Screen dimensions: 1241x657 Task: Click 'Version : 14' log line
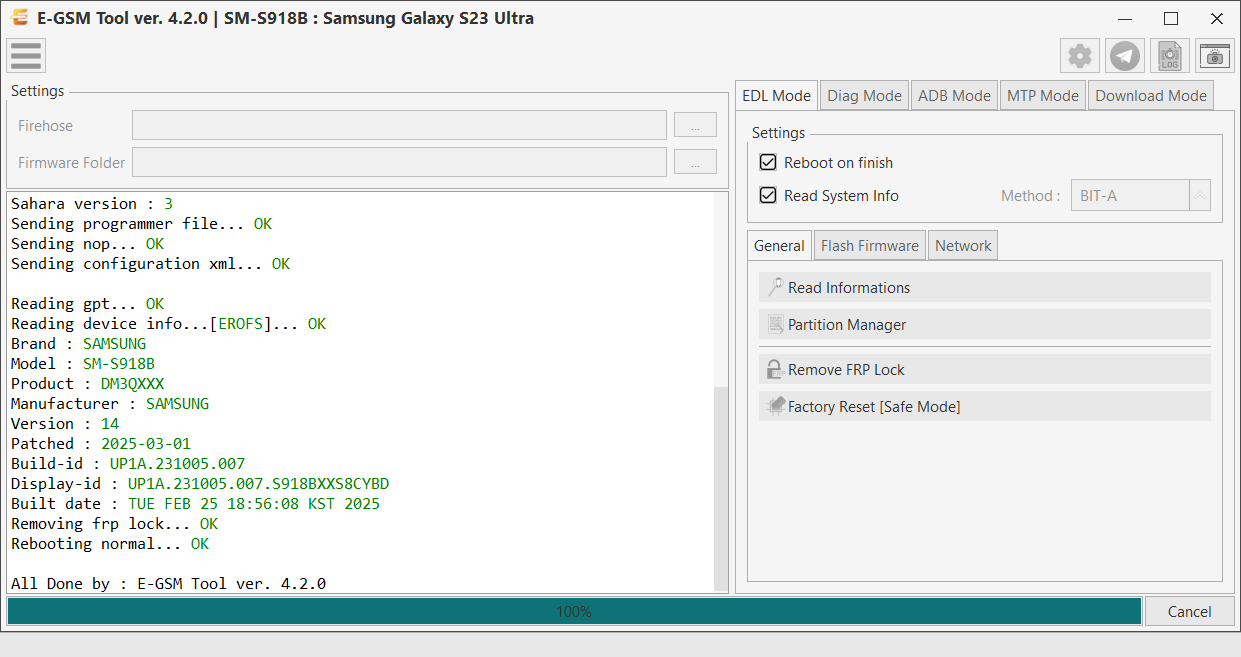click(65, 423)
